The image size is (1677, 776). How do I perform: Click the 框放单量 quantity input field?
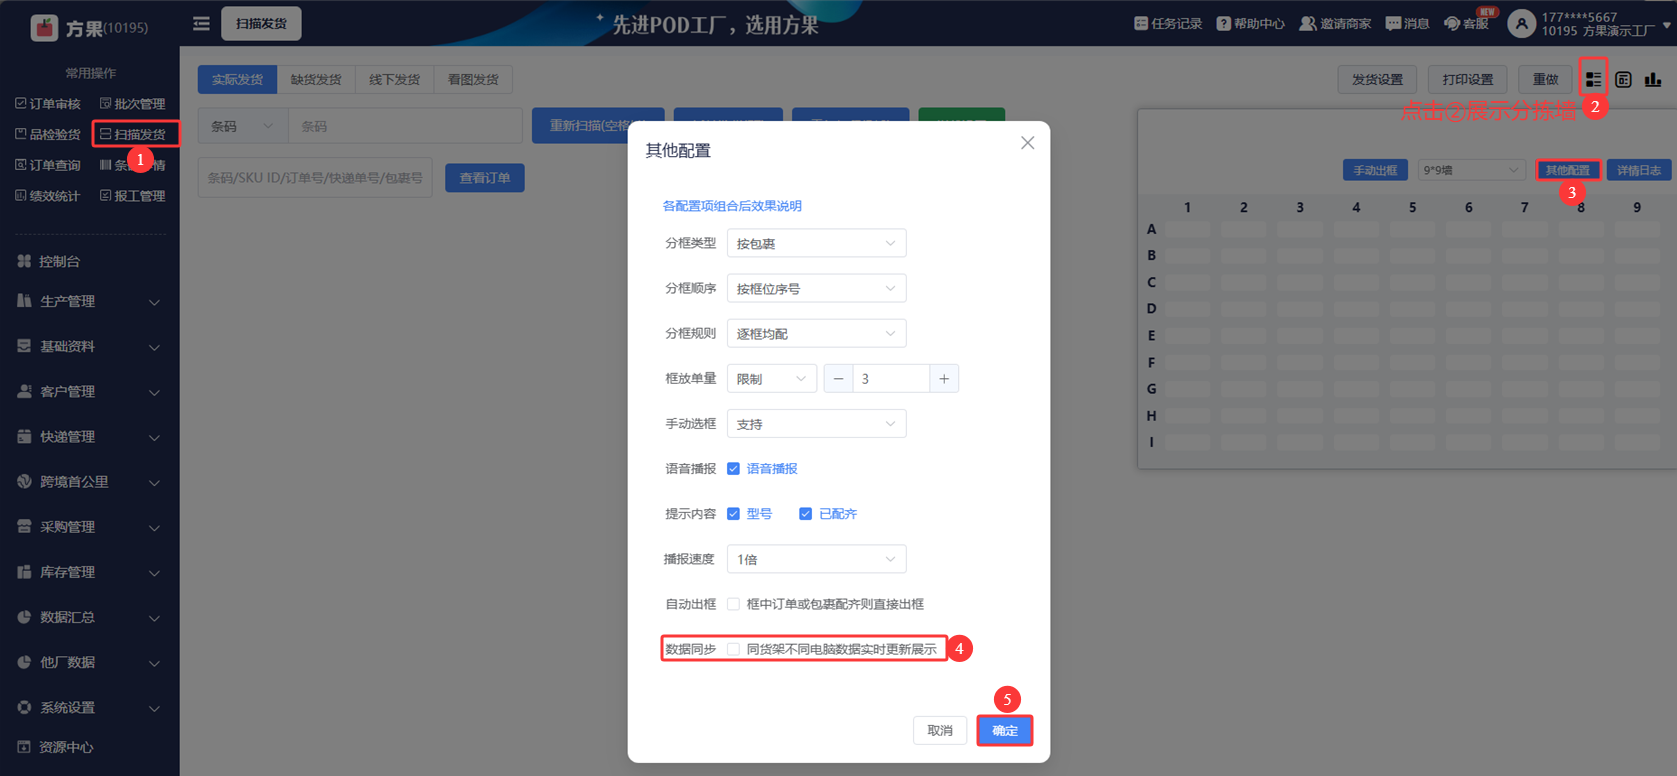pos(891,379)
